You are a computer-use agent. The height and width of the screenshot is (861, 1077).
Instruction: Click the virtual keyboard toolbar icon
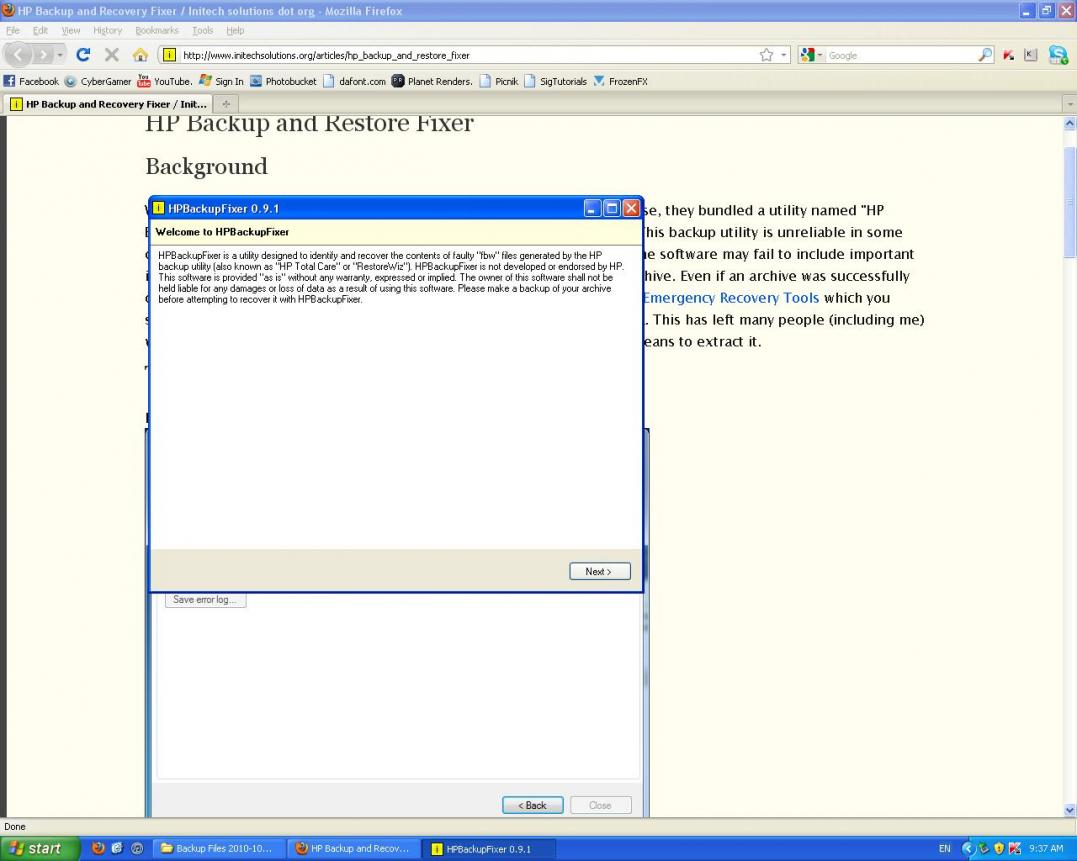tap(1030, 55)
